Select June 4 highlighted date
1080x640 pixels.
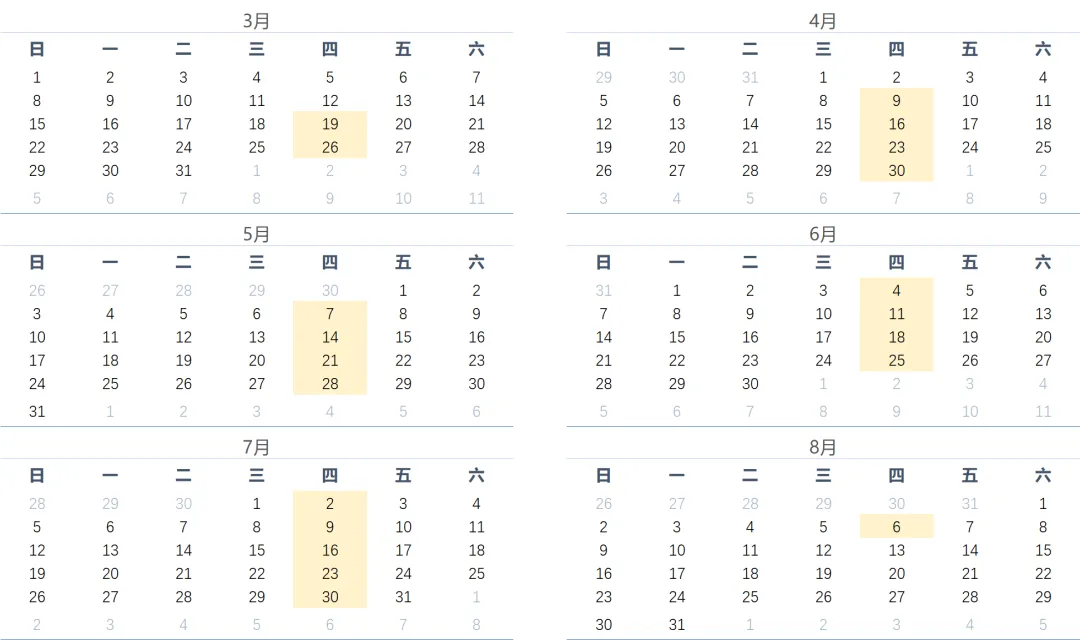tap(896, 291)
